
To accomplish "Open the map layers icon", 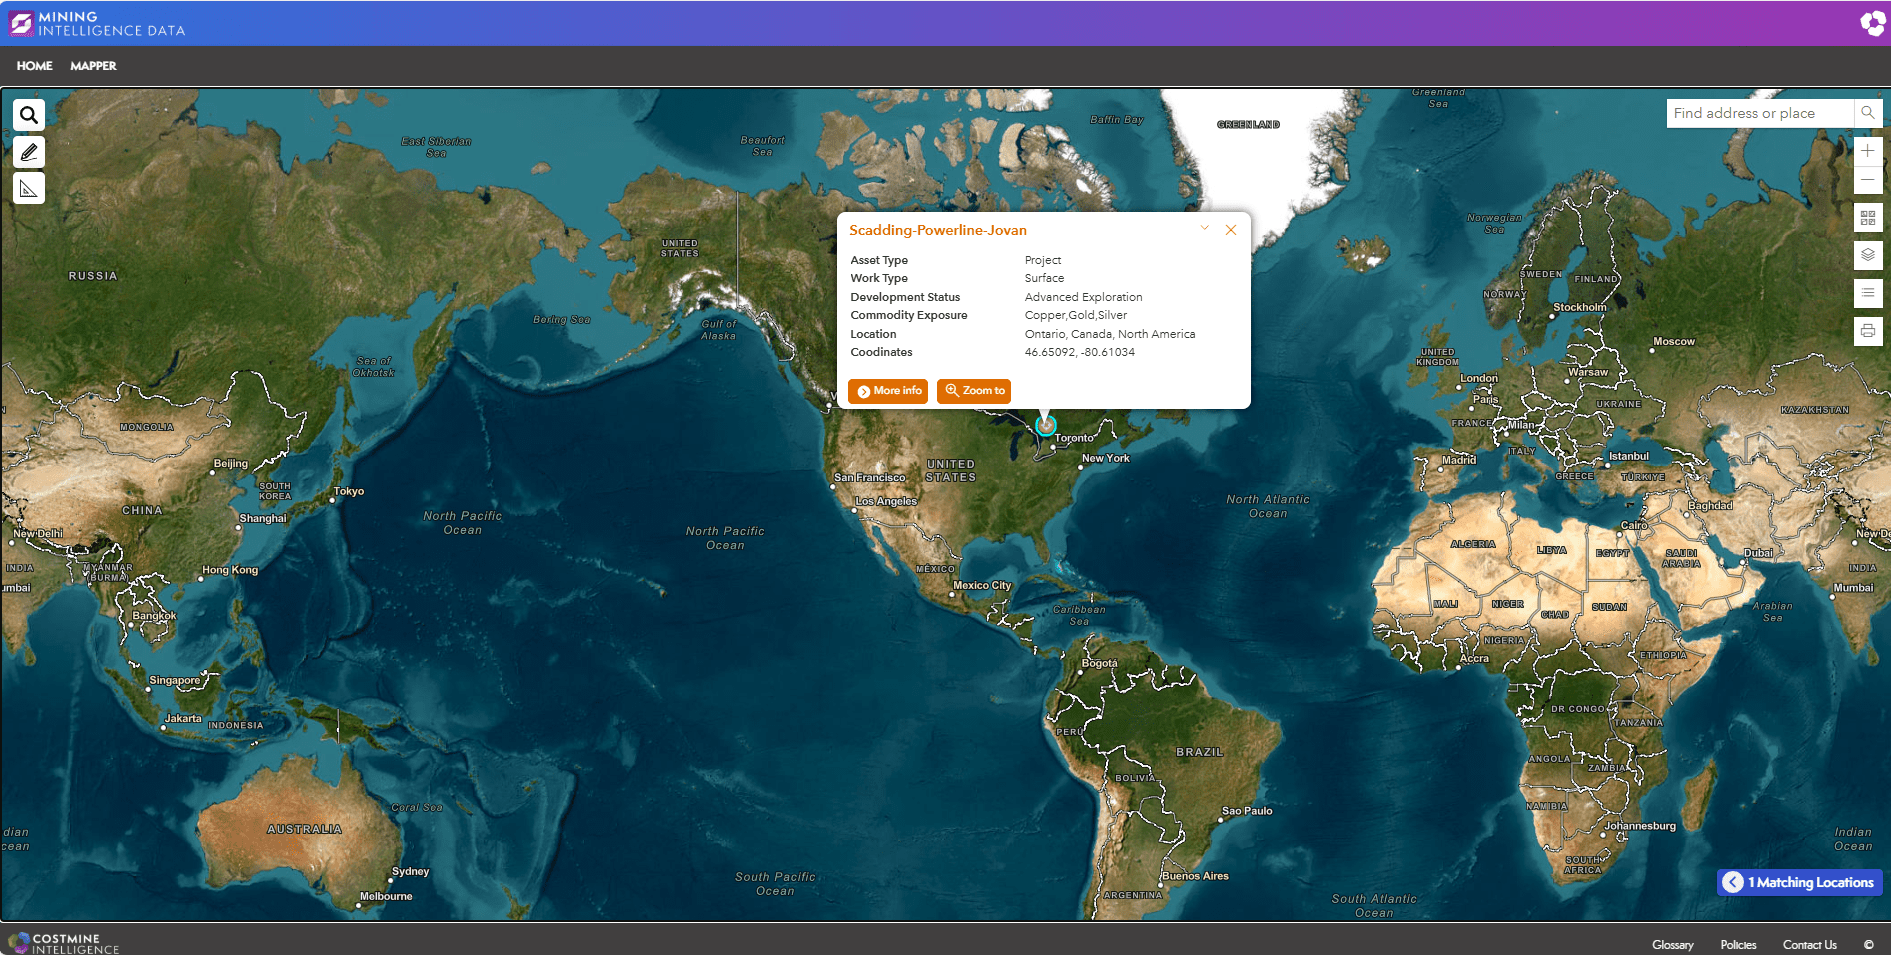I will [x=1868, y=255].
